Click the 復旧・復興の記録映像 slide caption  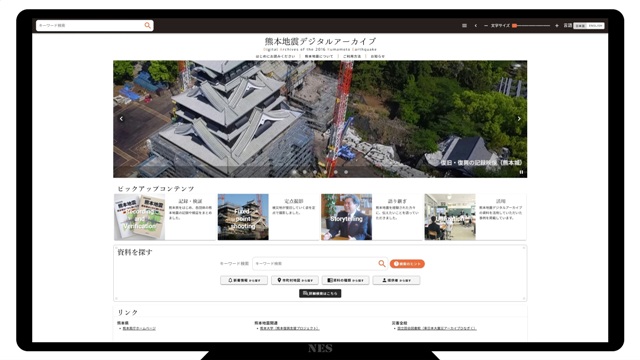pos(481,162)
